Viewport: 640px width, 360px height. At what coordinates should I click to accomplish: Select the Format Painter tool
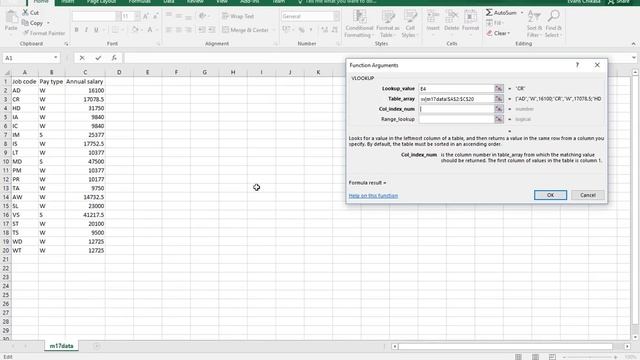point(43,33)
